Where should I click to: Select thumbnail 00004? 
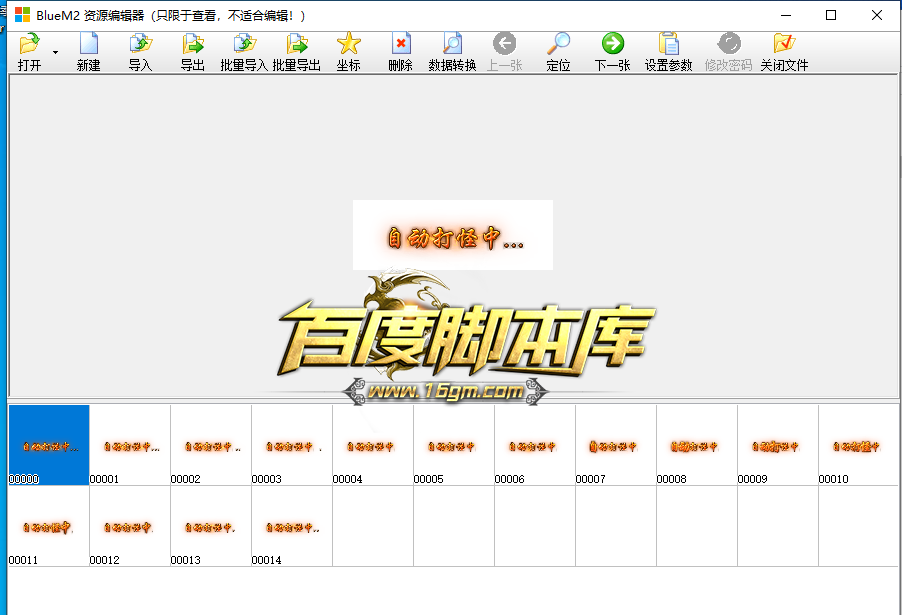tap(373, 445)
